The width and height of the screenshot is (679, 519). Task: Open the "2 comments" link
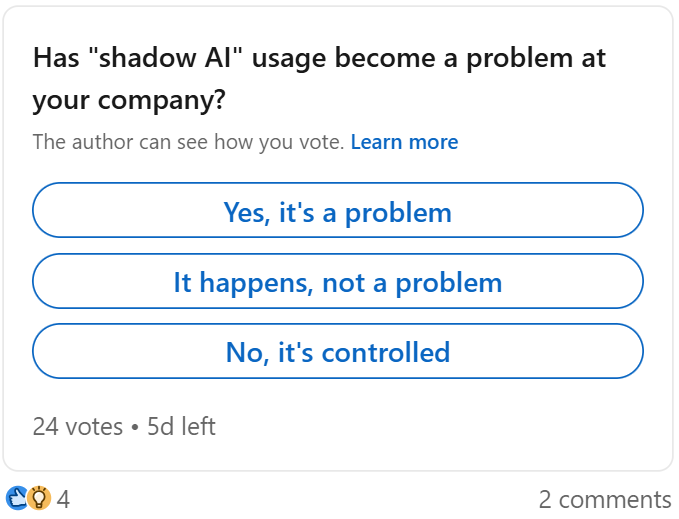point(604,499)
